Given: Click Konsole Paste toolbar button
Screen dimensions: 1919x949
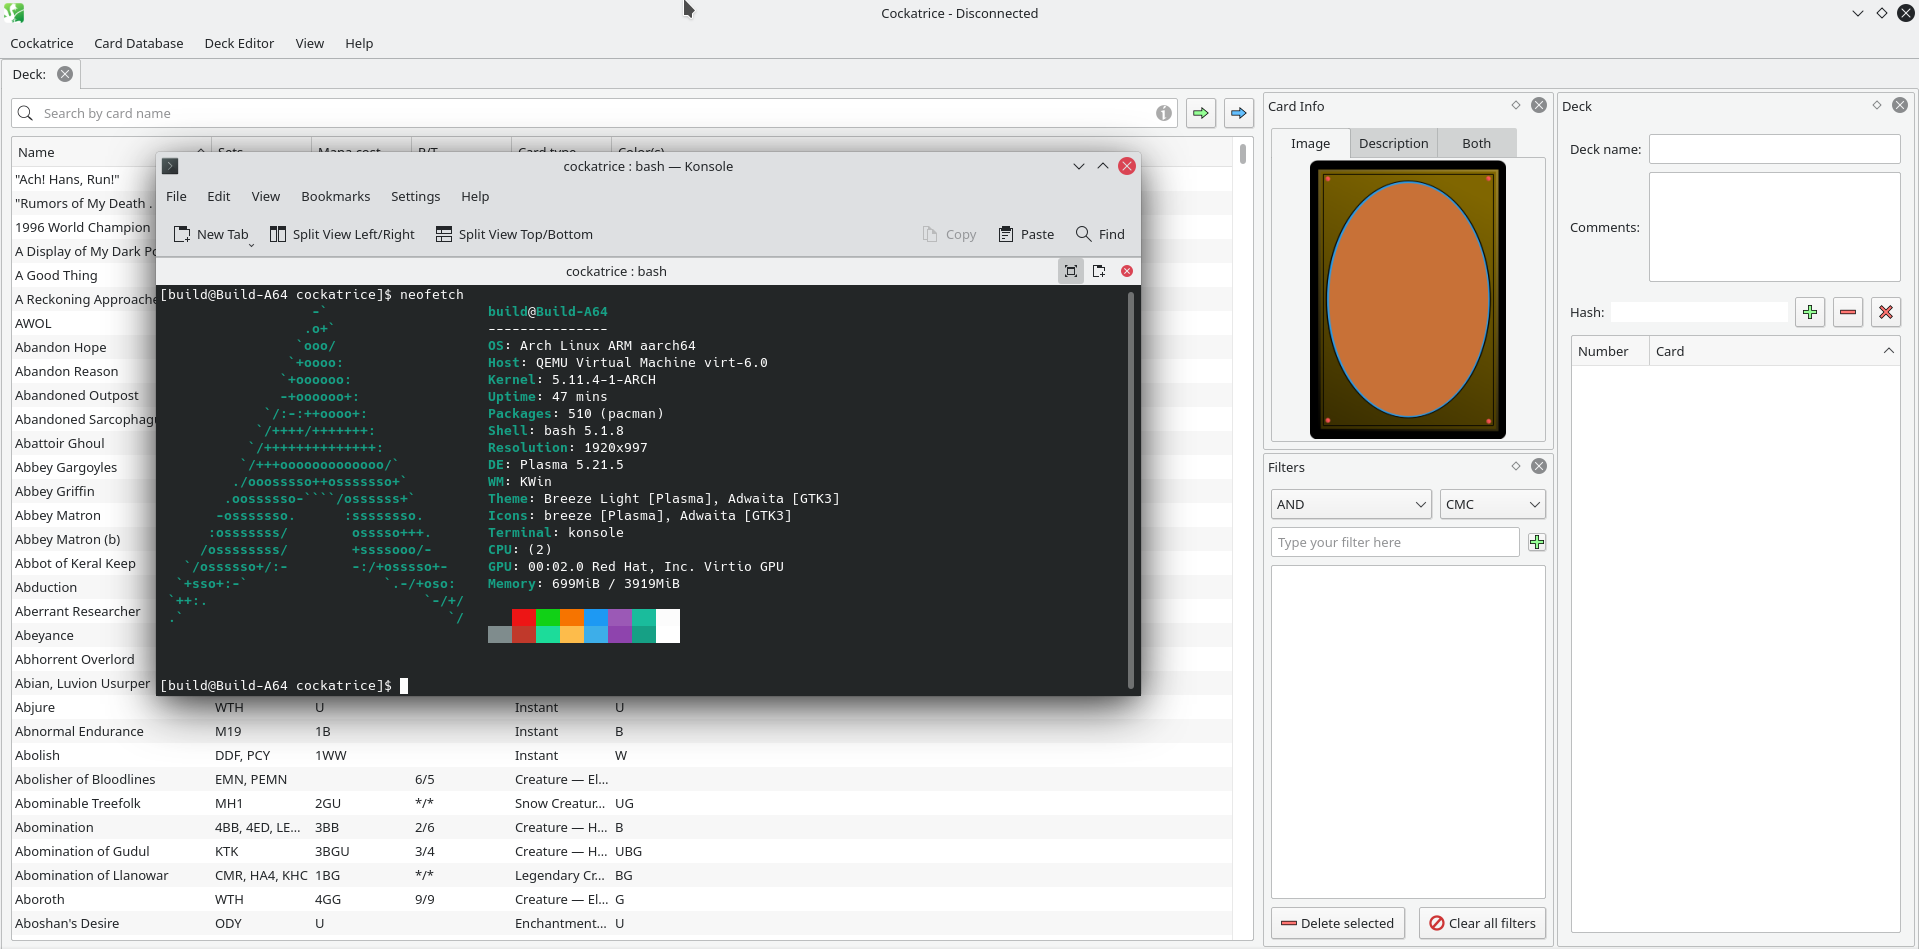Looking at the screenshot, I should click(x=1026, y=234).
